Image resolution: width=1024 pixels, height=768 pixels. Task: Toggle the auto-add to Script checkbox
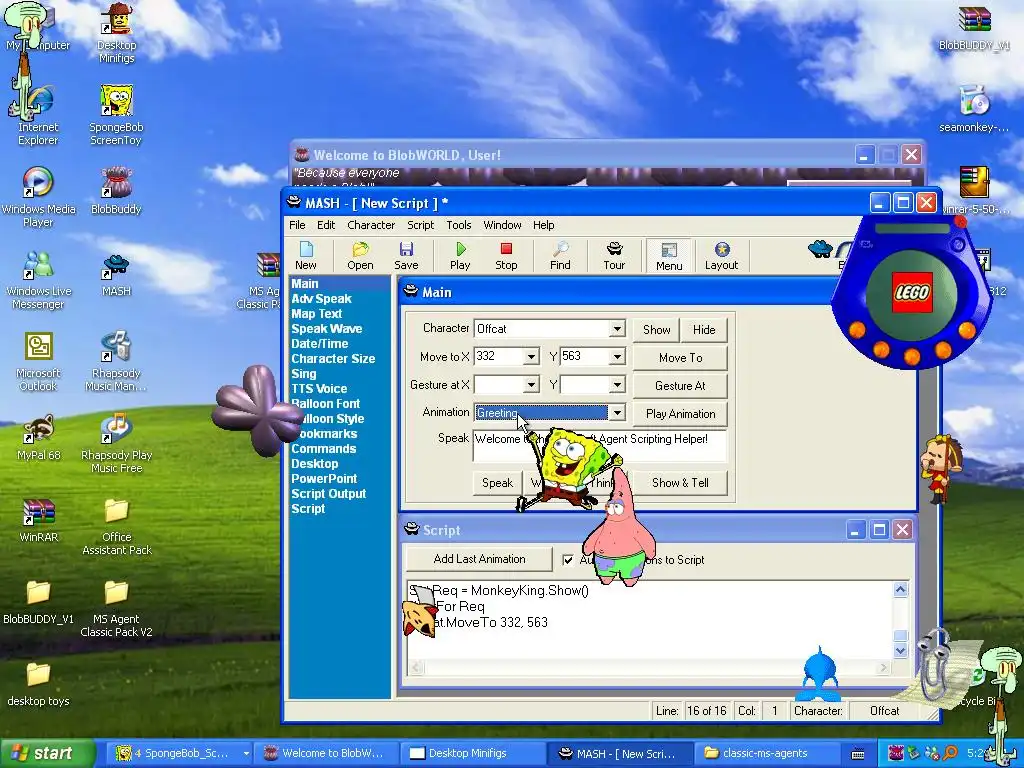(x=568, y=560)
